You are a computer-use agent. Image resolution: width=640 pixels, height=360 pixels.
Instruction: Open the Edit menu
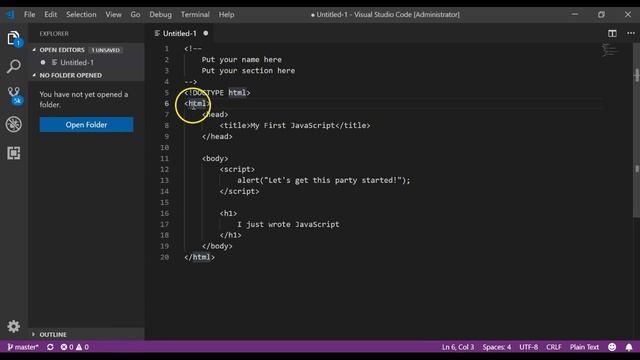pyautogui.click(x=51, y=15)
